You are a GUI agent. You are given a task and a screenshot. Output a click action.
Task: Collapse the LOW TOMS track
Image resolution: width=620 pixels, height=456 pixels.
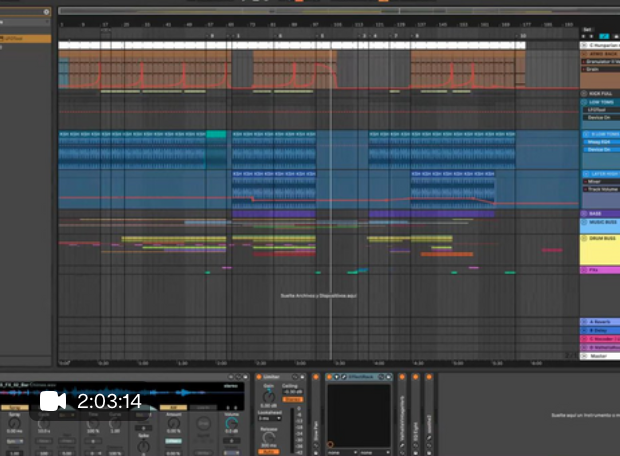(584, 102)
